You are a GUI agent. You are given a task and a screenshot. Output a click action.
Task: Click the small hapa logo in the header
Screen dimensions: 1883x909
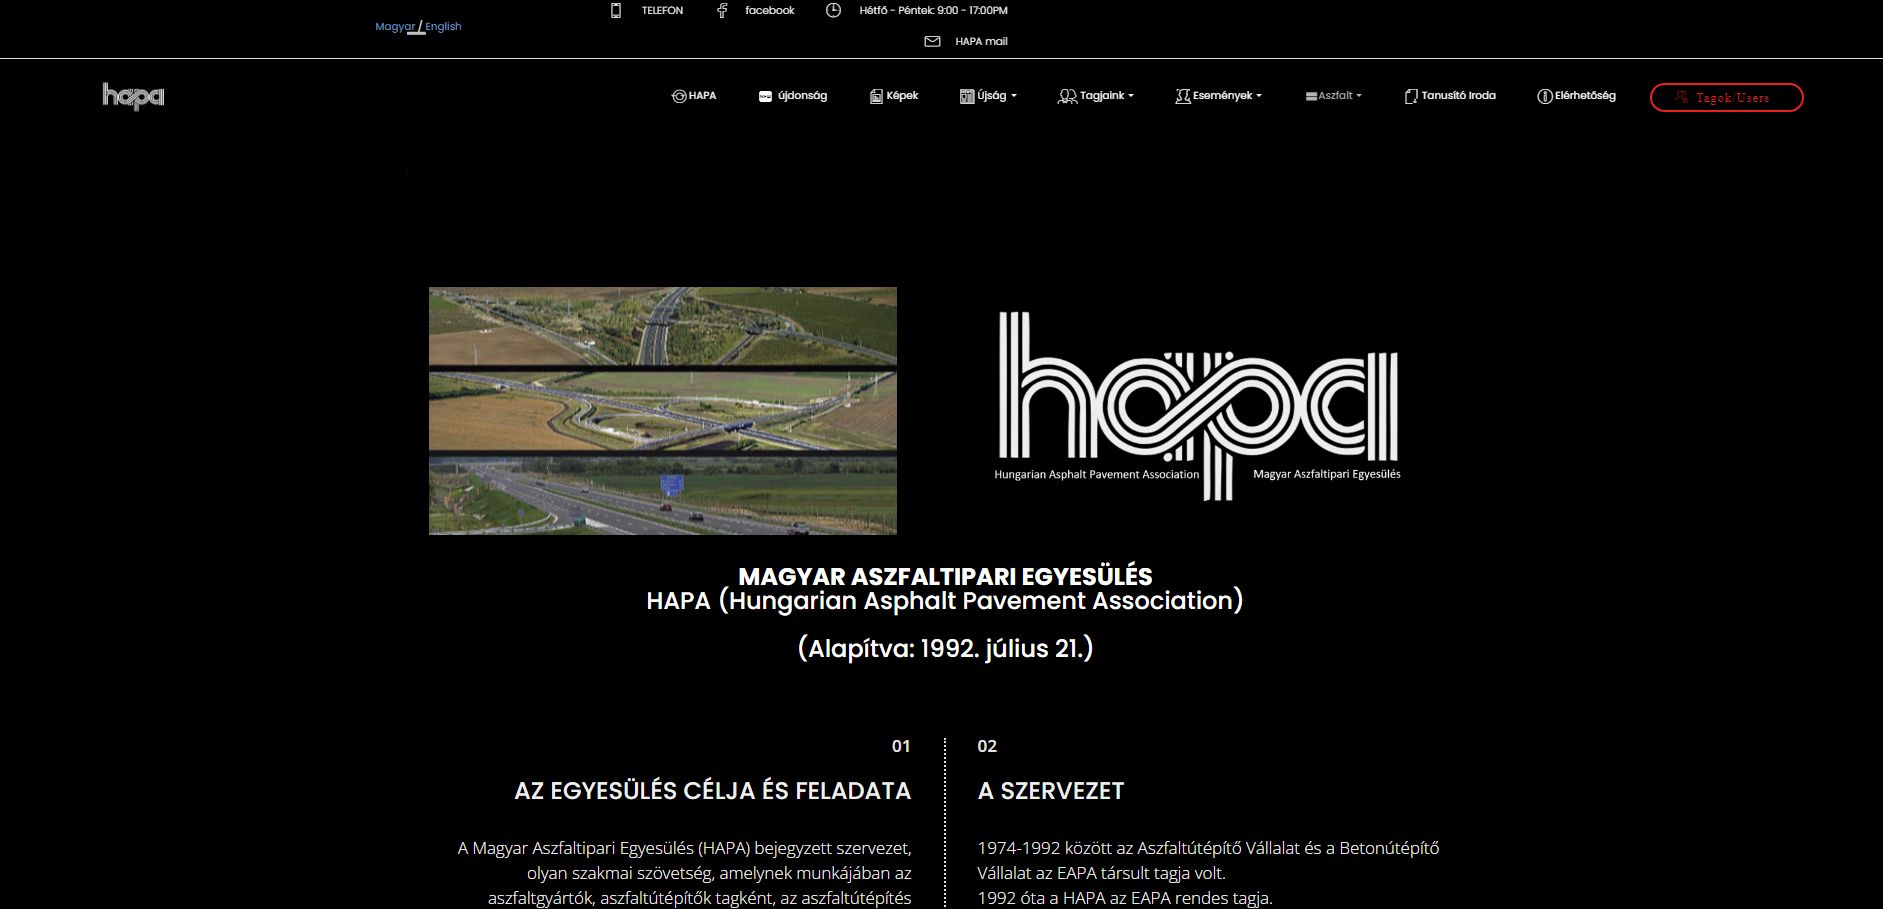point(133,96)
